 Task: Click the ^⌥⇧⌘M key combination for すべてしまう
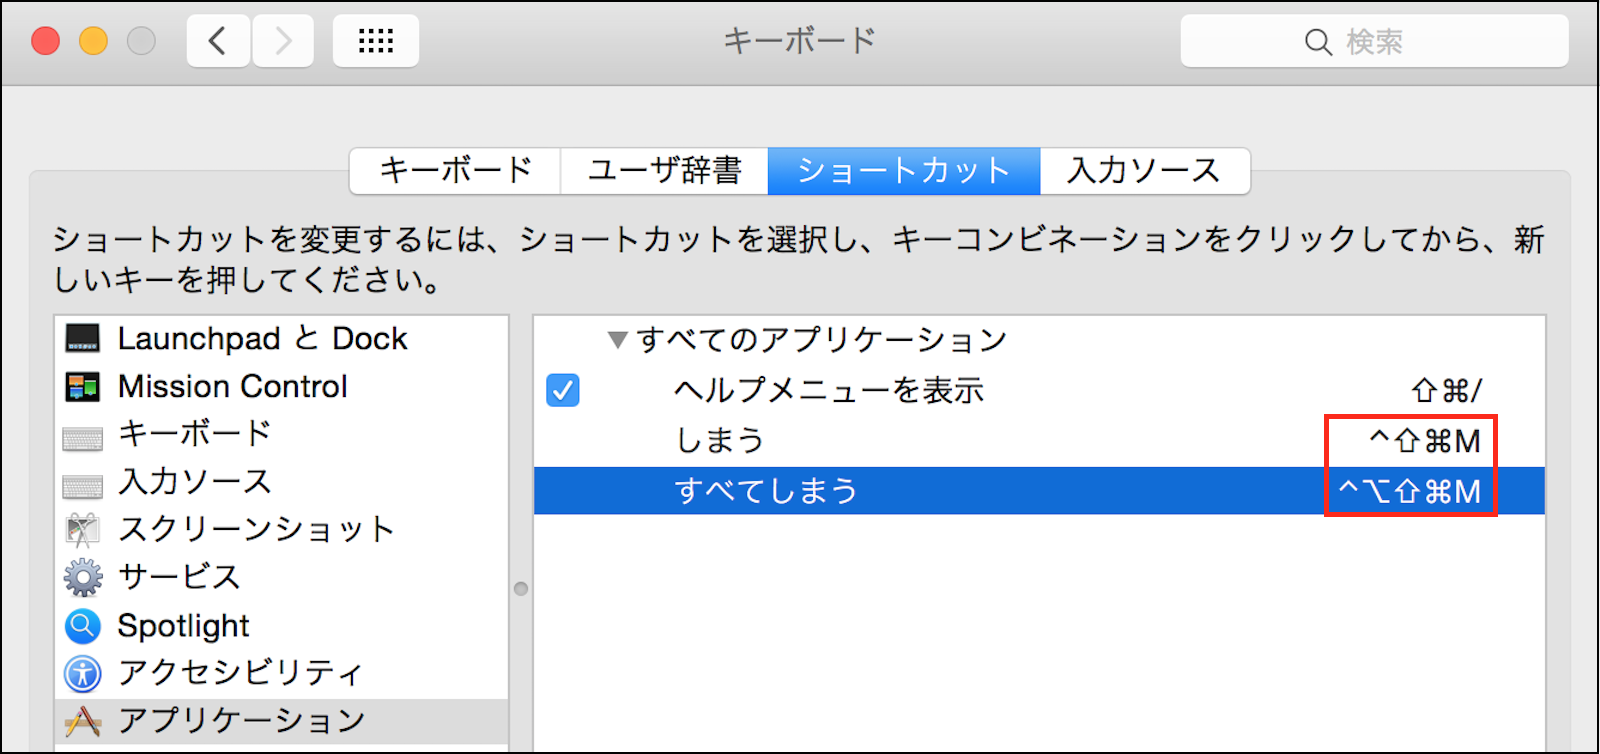point(1410,491)
